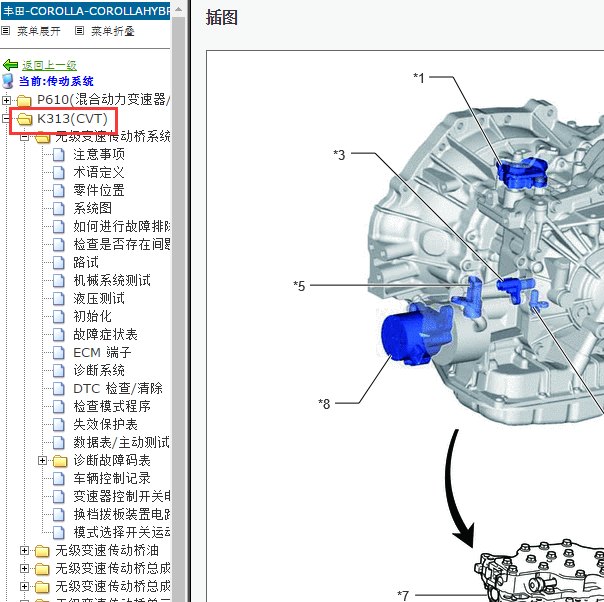The image size is (604, 602).
Task: Open the 零件位置 document
Action: pyautogui.click(x=99, y=190)
